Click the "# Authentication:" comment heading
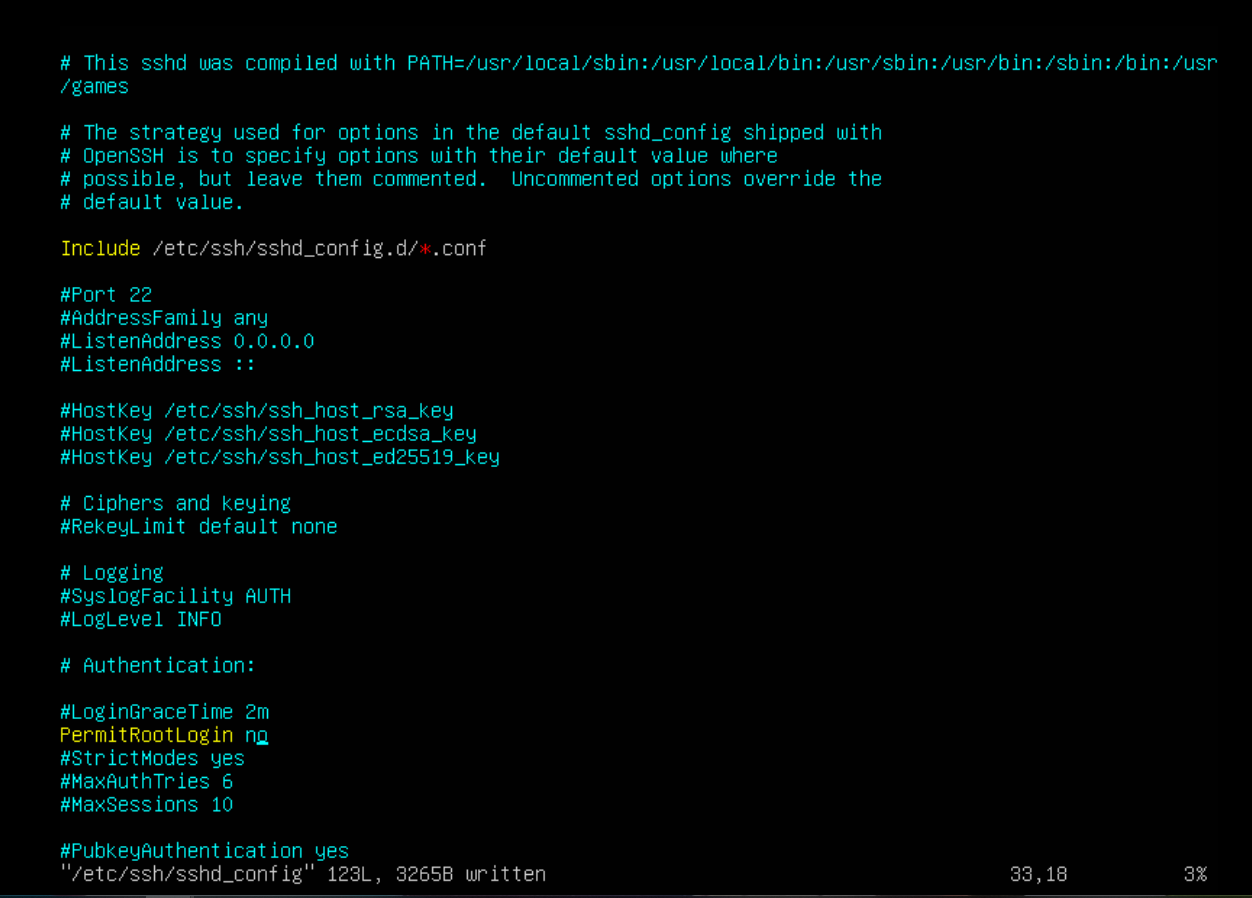The width and height of the screenshot is (1252, 898). click(158, 665)
